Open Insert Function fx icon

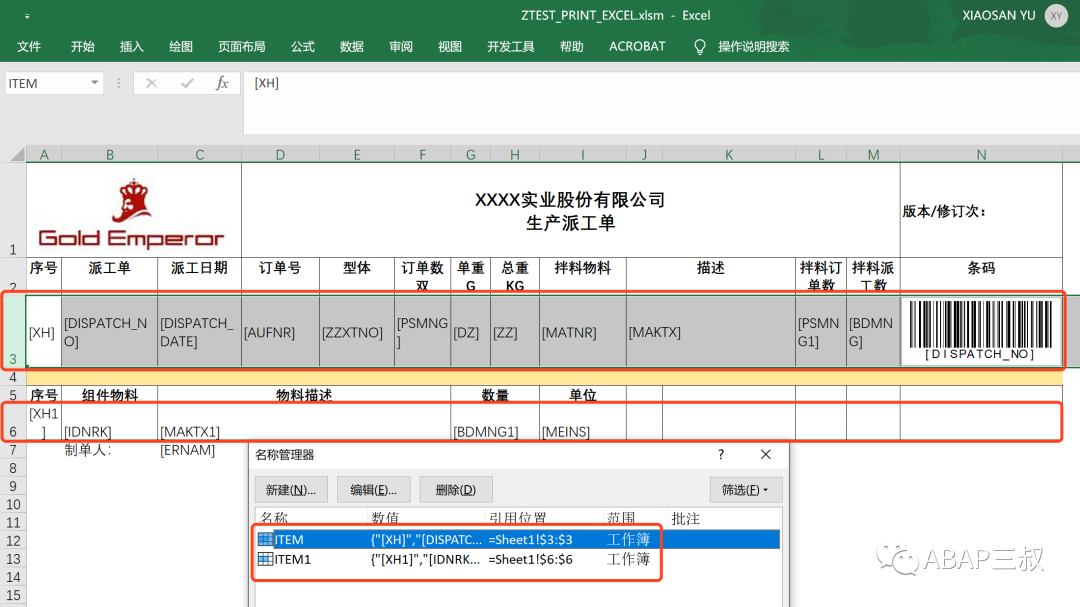point(222,83)
